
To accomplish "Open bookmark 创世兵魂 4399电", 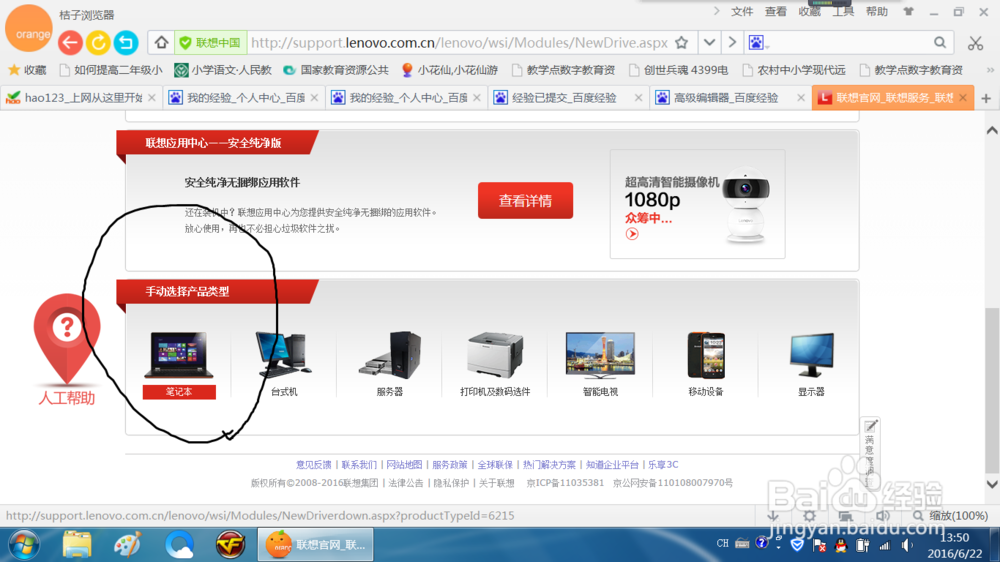I will [679, 70].
